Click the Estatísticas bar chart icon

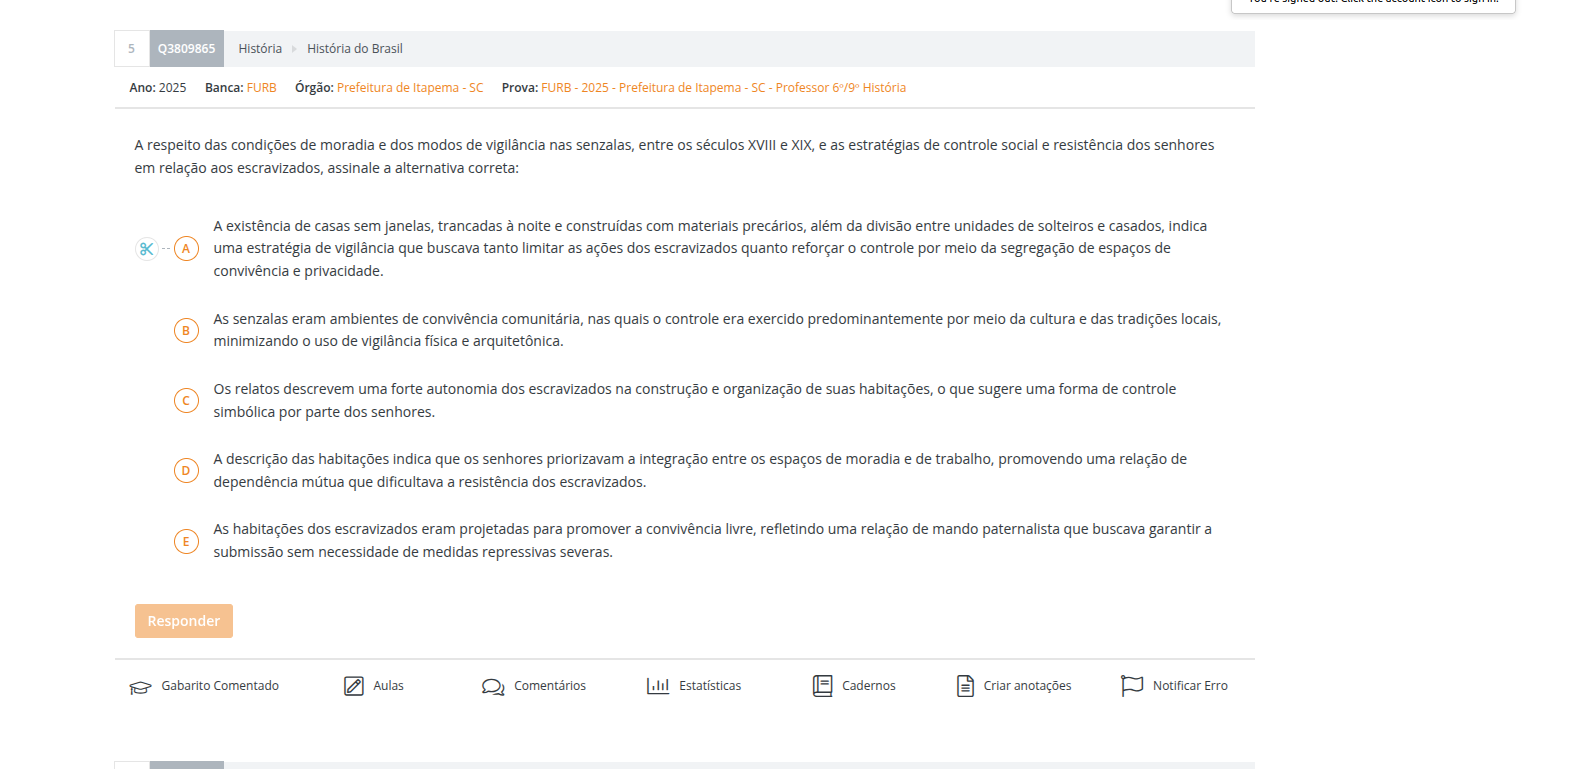[658, 686]
